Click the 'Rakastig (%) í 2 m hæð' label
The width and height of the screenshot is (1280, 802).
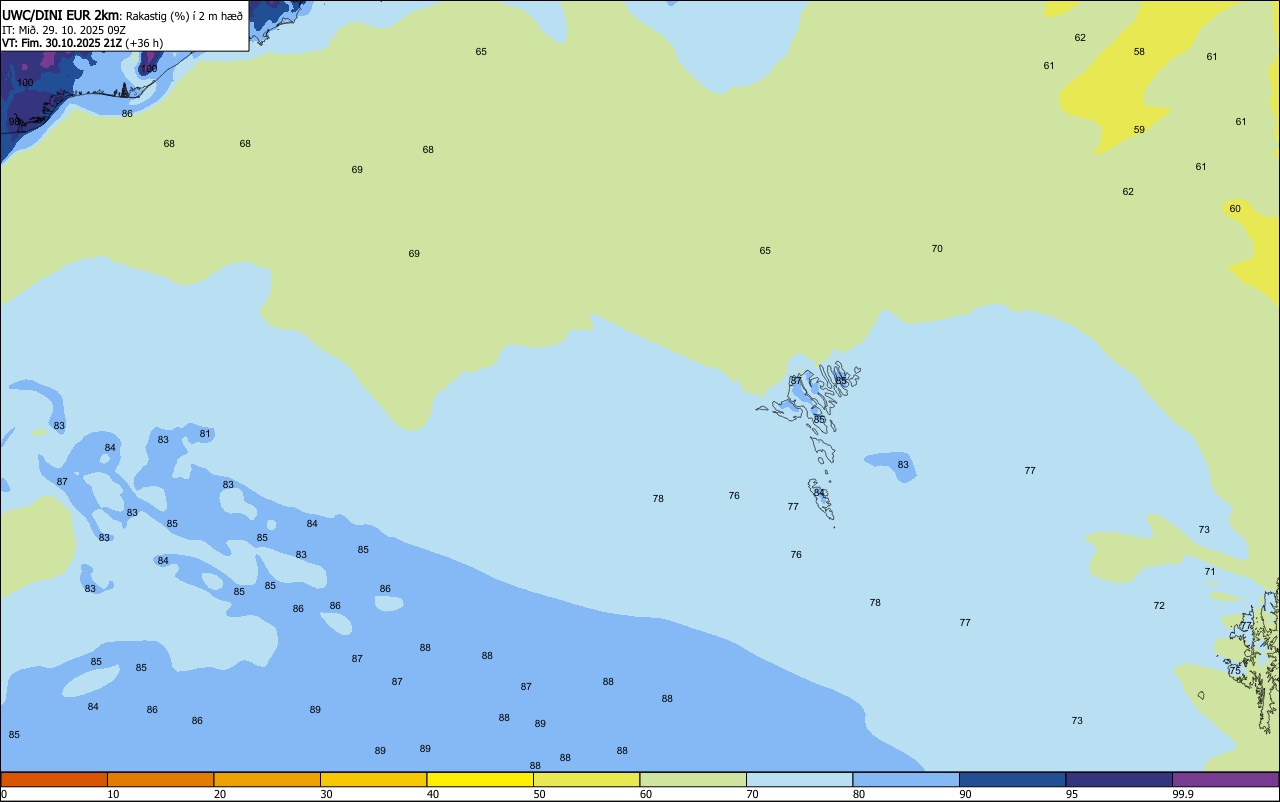[x=184, y=16]
